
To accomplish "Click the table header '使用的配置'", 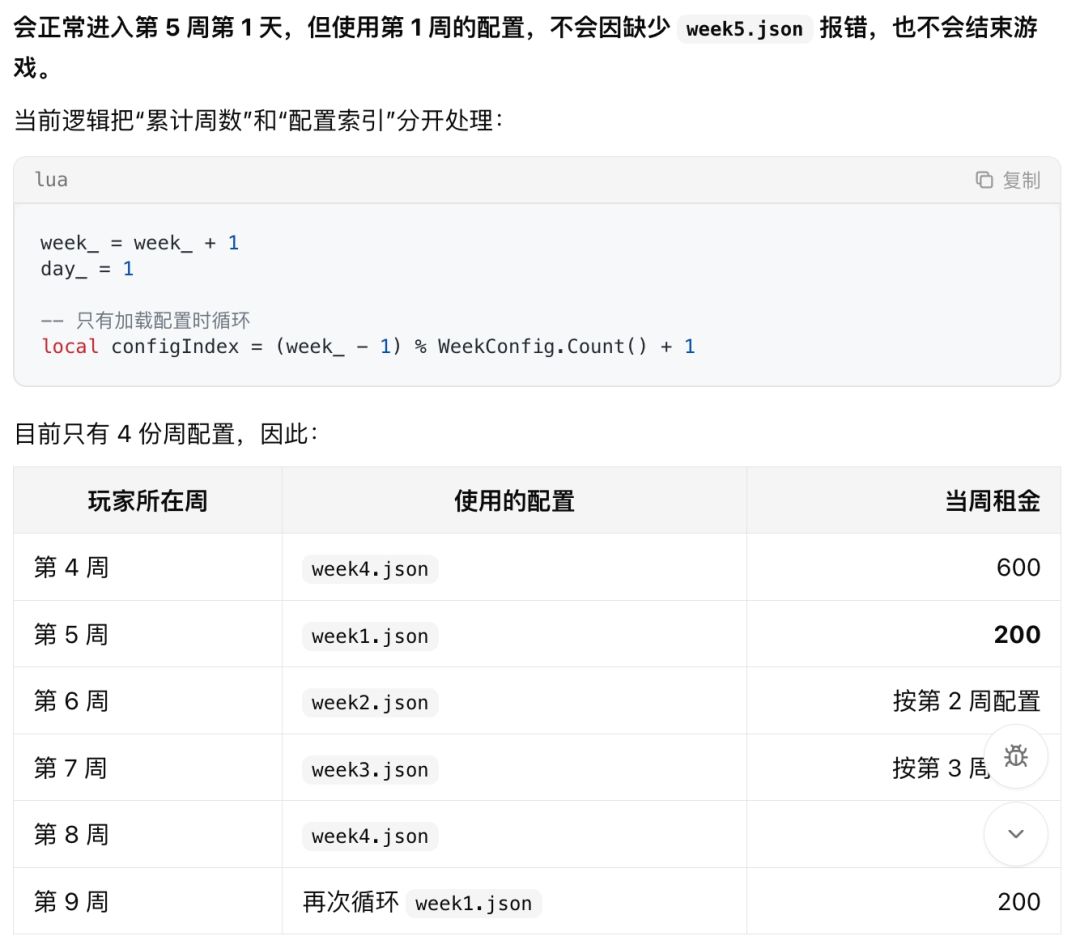I will coord(514,501).
